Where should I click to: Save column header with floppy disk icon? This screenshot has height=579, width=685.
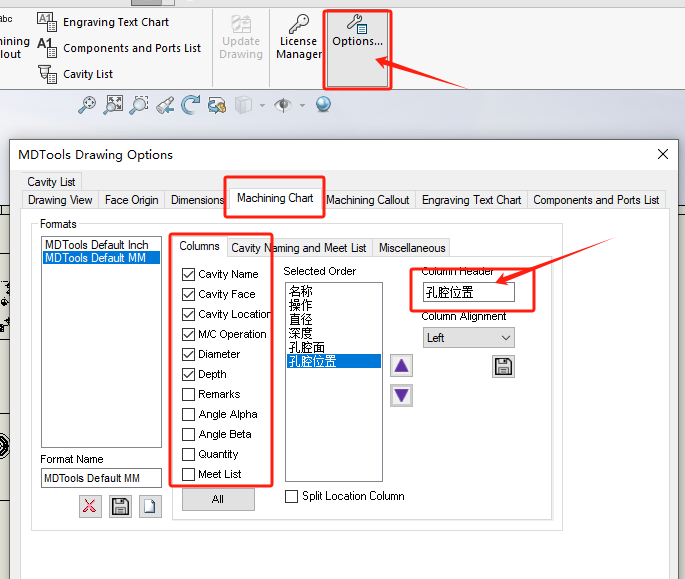click(x=503, y=366)
